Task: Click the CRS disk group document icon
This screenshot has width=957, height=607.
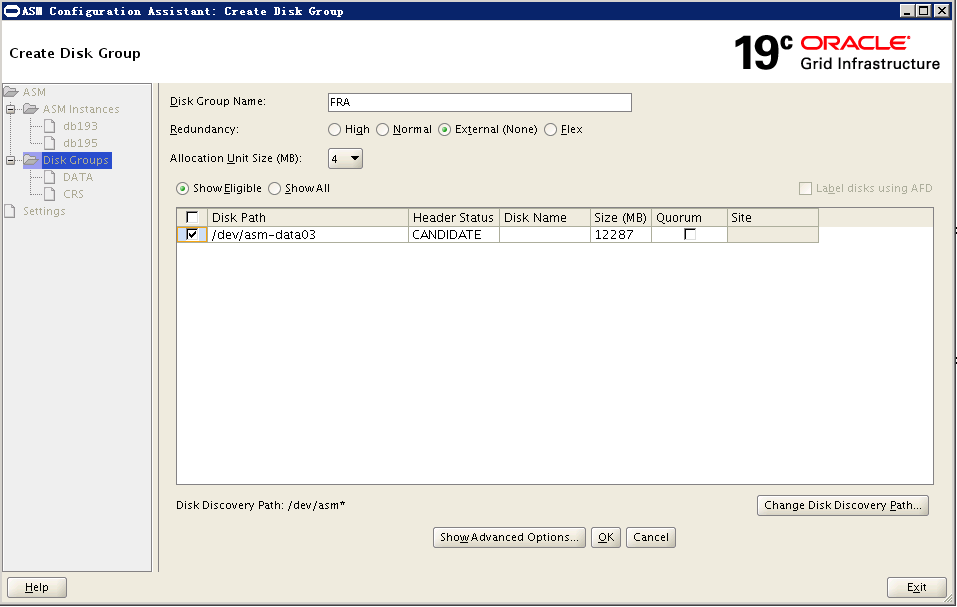Action: click(x=50, y=195)
